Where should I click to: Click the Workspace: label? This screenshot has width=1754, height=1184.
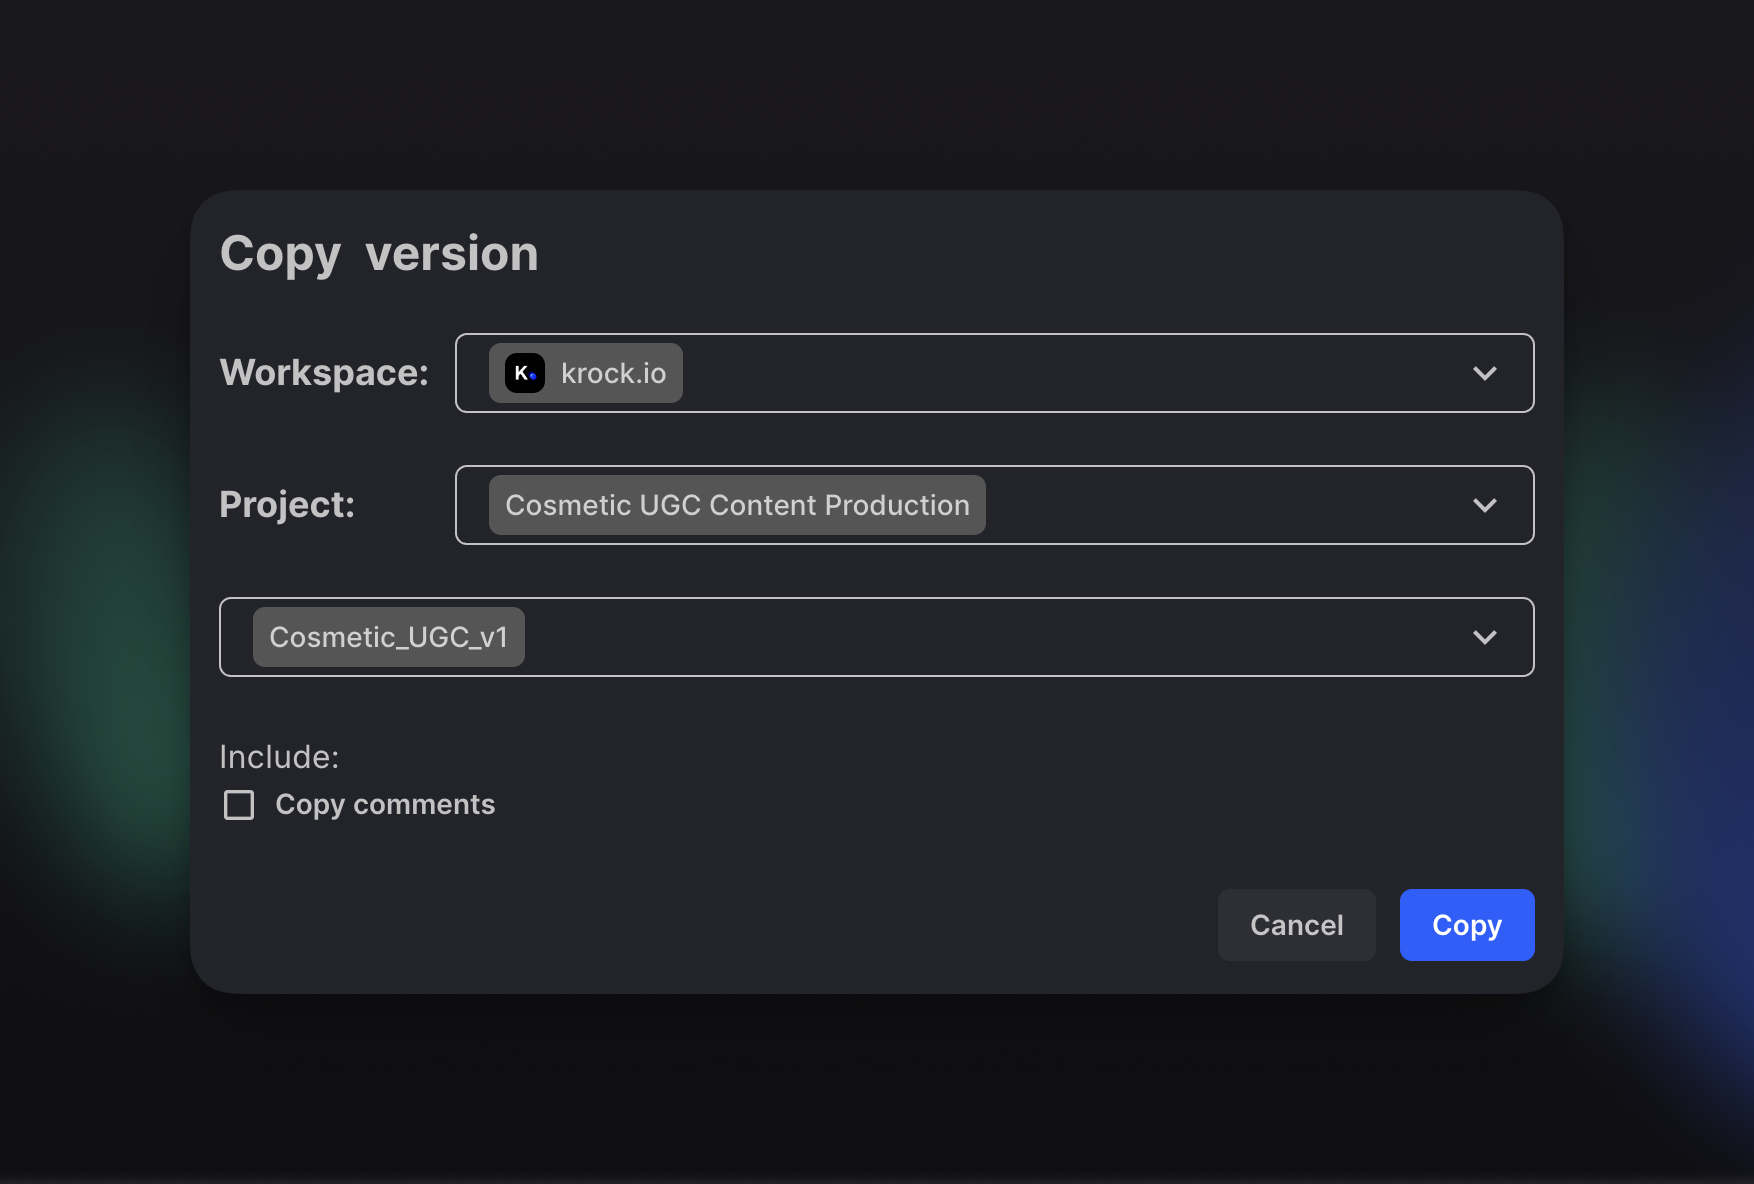click(324, 373)
